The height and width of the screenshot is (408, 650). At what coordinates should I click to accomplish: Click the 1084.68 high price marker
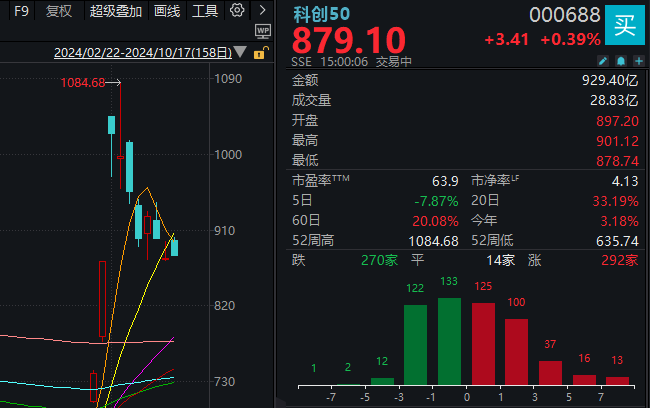click(83, 82)
